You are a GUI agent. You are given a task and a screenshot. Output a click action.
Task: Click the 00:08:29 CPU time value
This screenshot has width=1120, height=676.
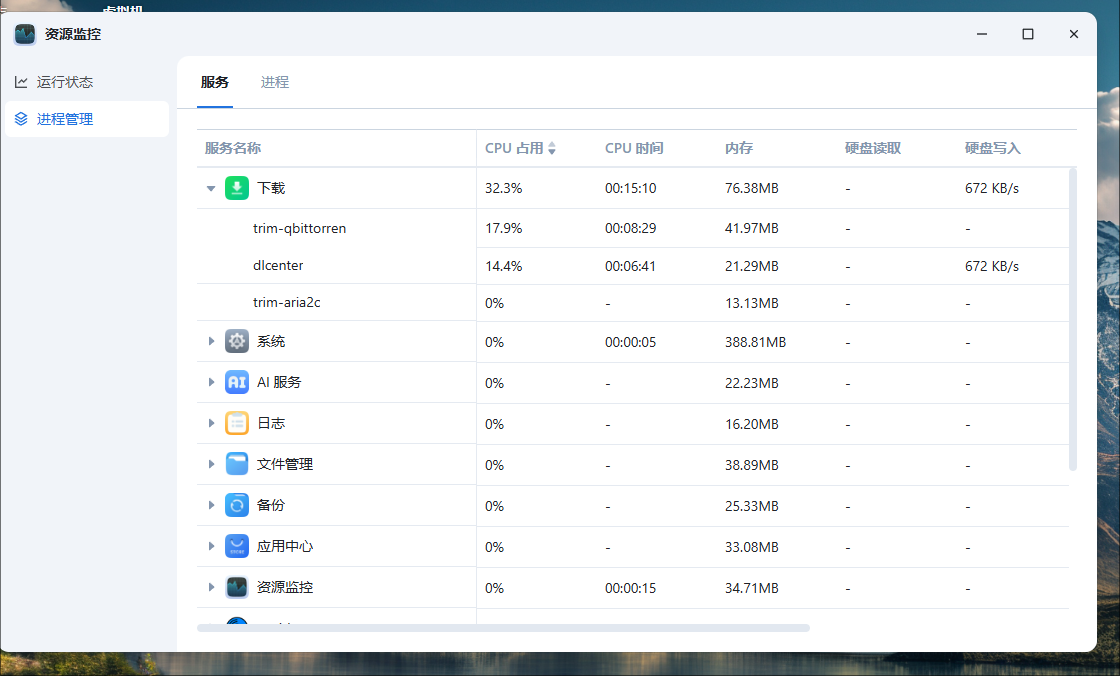tap(630, 228)
